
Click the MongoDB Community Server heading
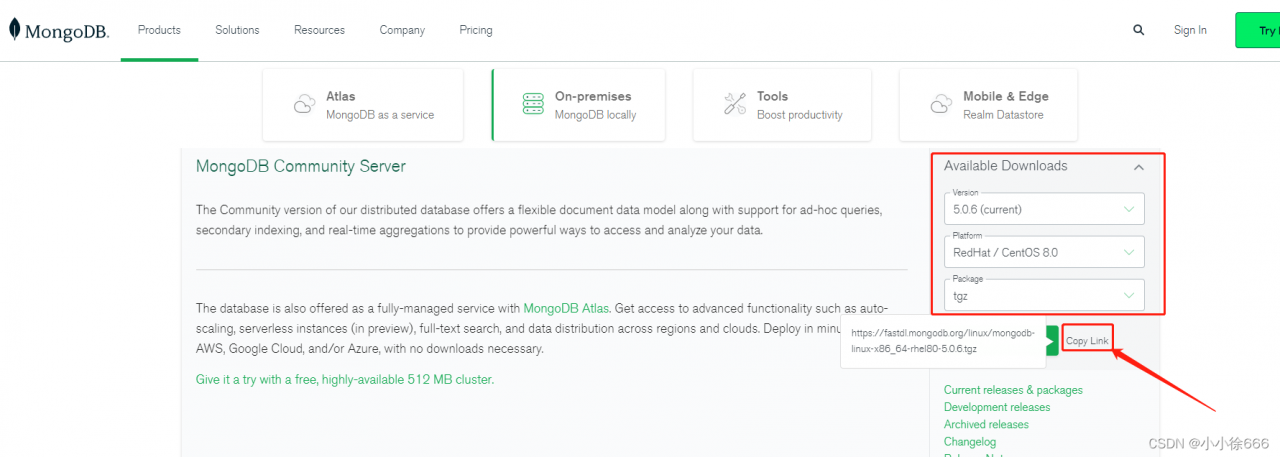(301, 167)
